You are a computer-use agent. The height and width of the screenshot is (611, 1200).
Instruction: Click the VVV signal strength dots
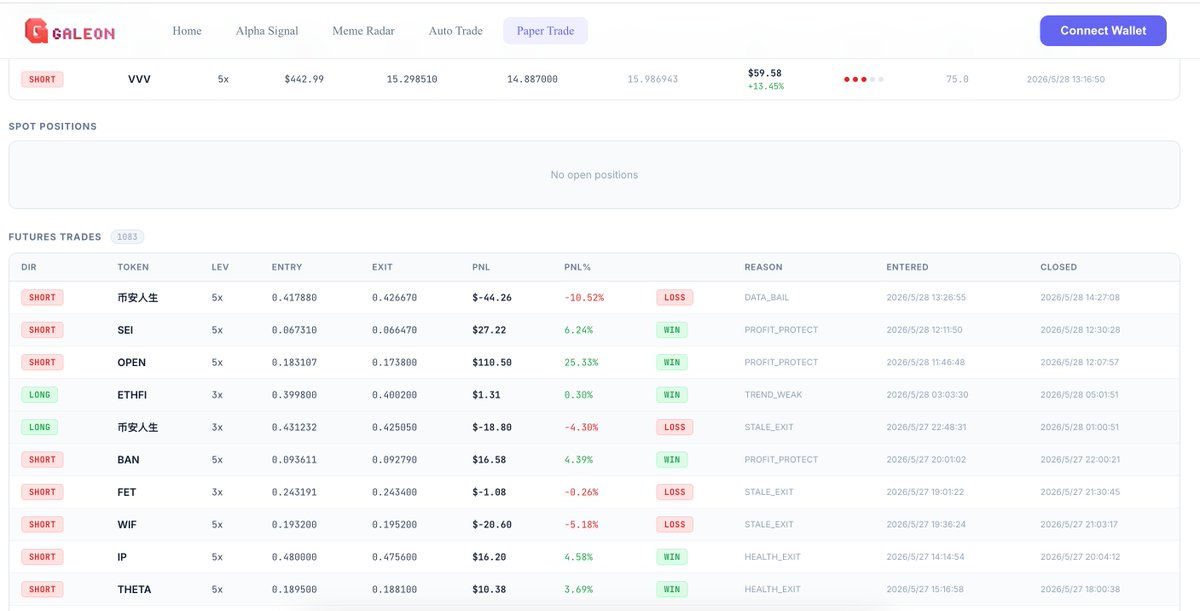[863, 79]
